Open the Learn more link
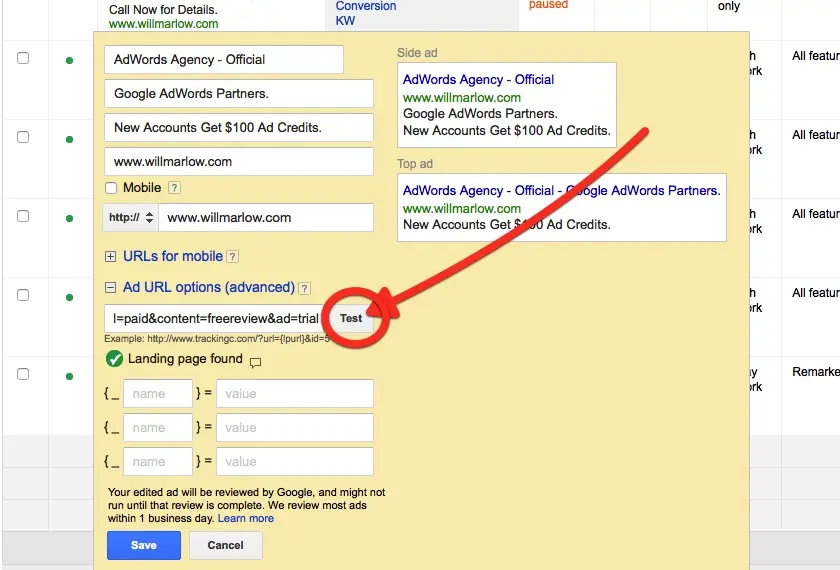840x570 pixels. [x=246, y=519]
